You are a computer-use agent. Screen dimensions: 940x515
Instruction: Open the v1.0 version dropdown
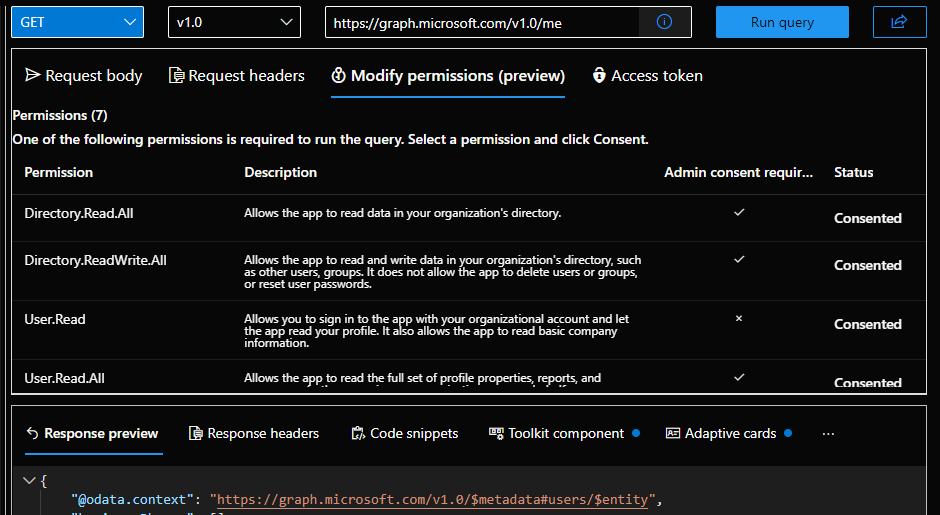234,22
